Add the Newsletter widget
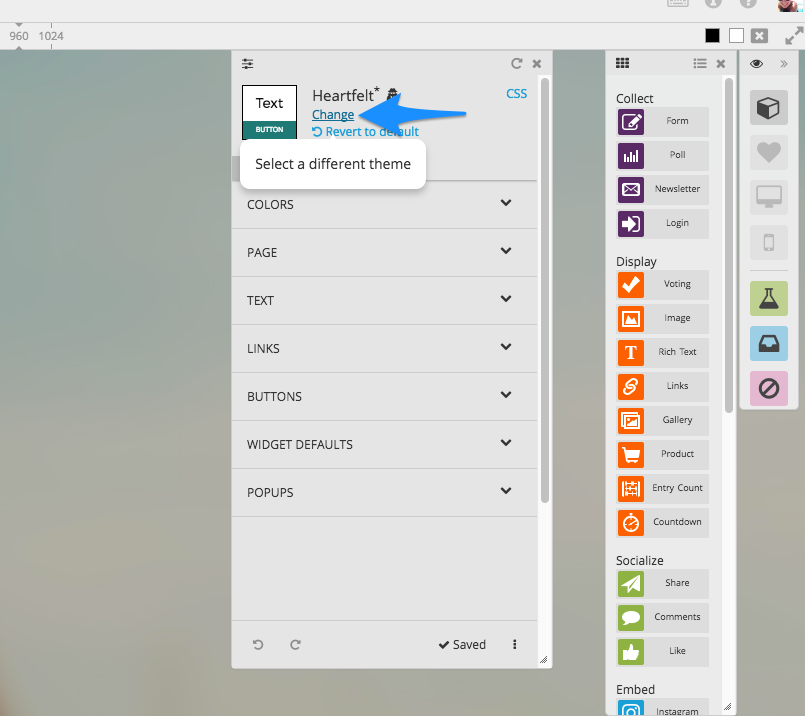This screenshot has height=716, width=805. coord(662,190)
